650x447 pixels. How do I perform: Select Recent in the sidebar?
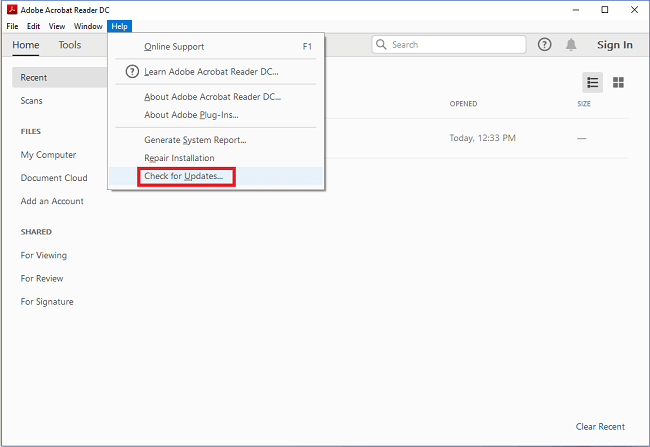(x=59, y=78)
